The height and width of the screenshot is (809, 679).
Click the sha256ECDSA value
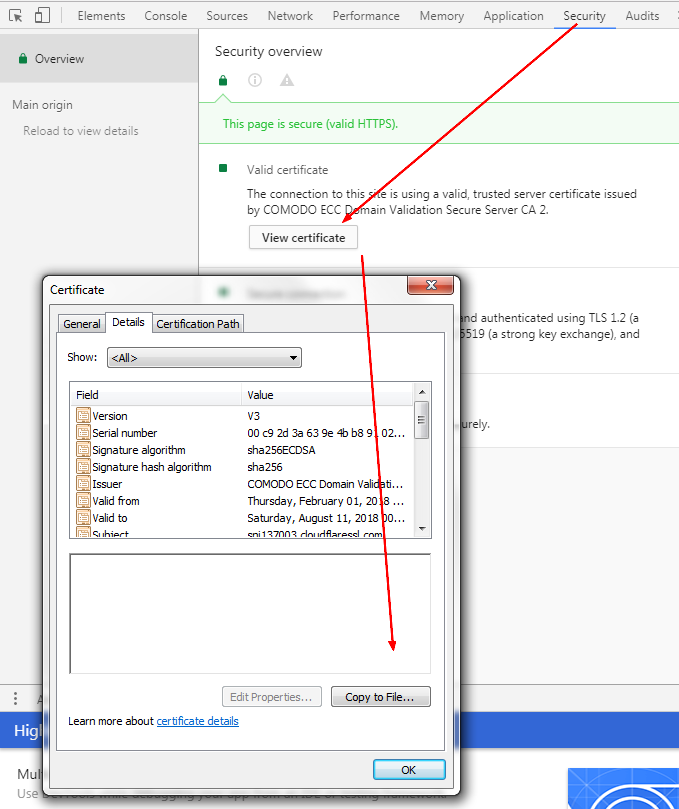tap(281, 450)
